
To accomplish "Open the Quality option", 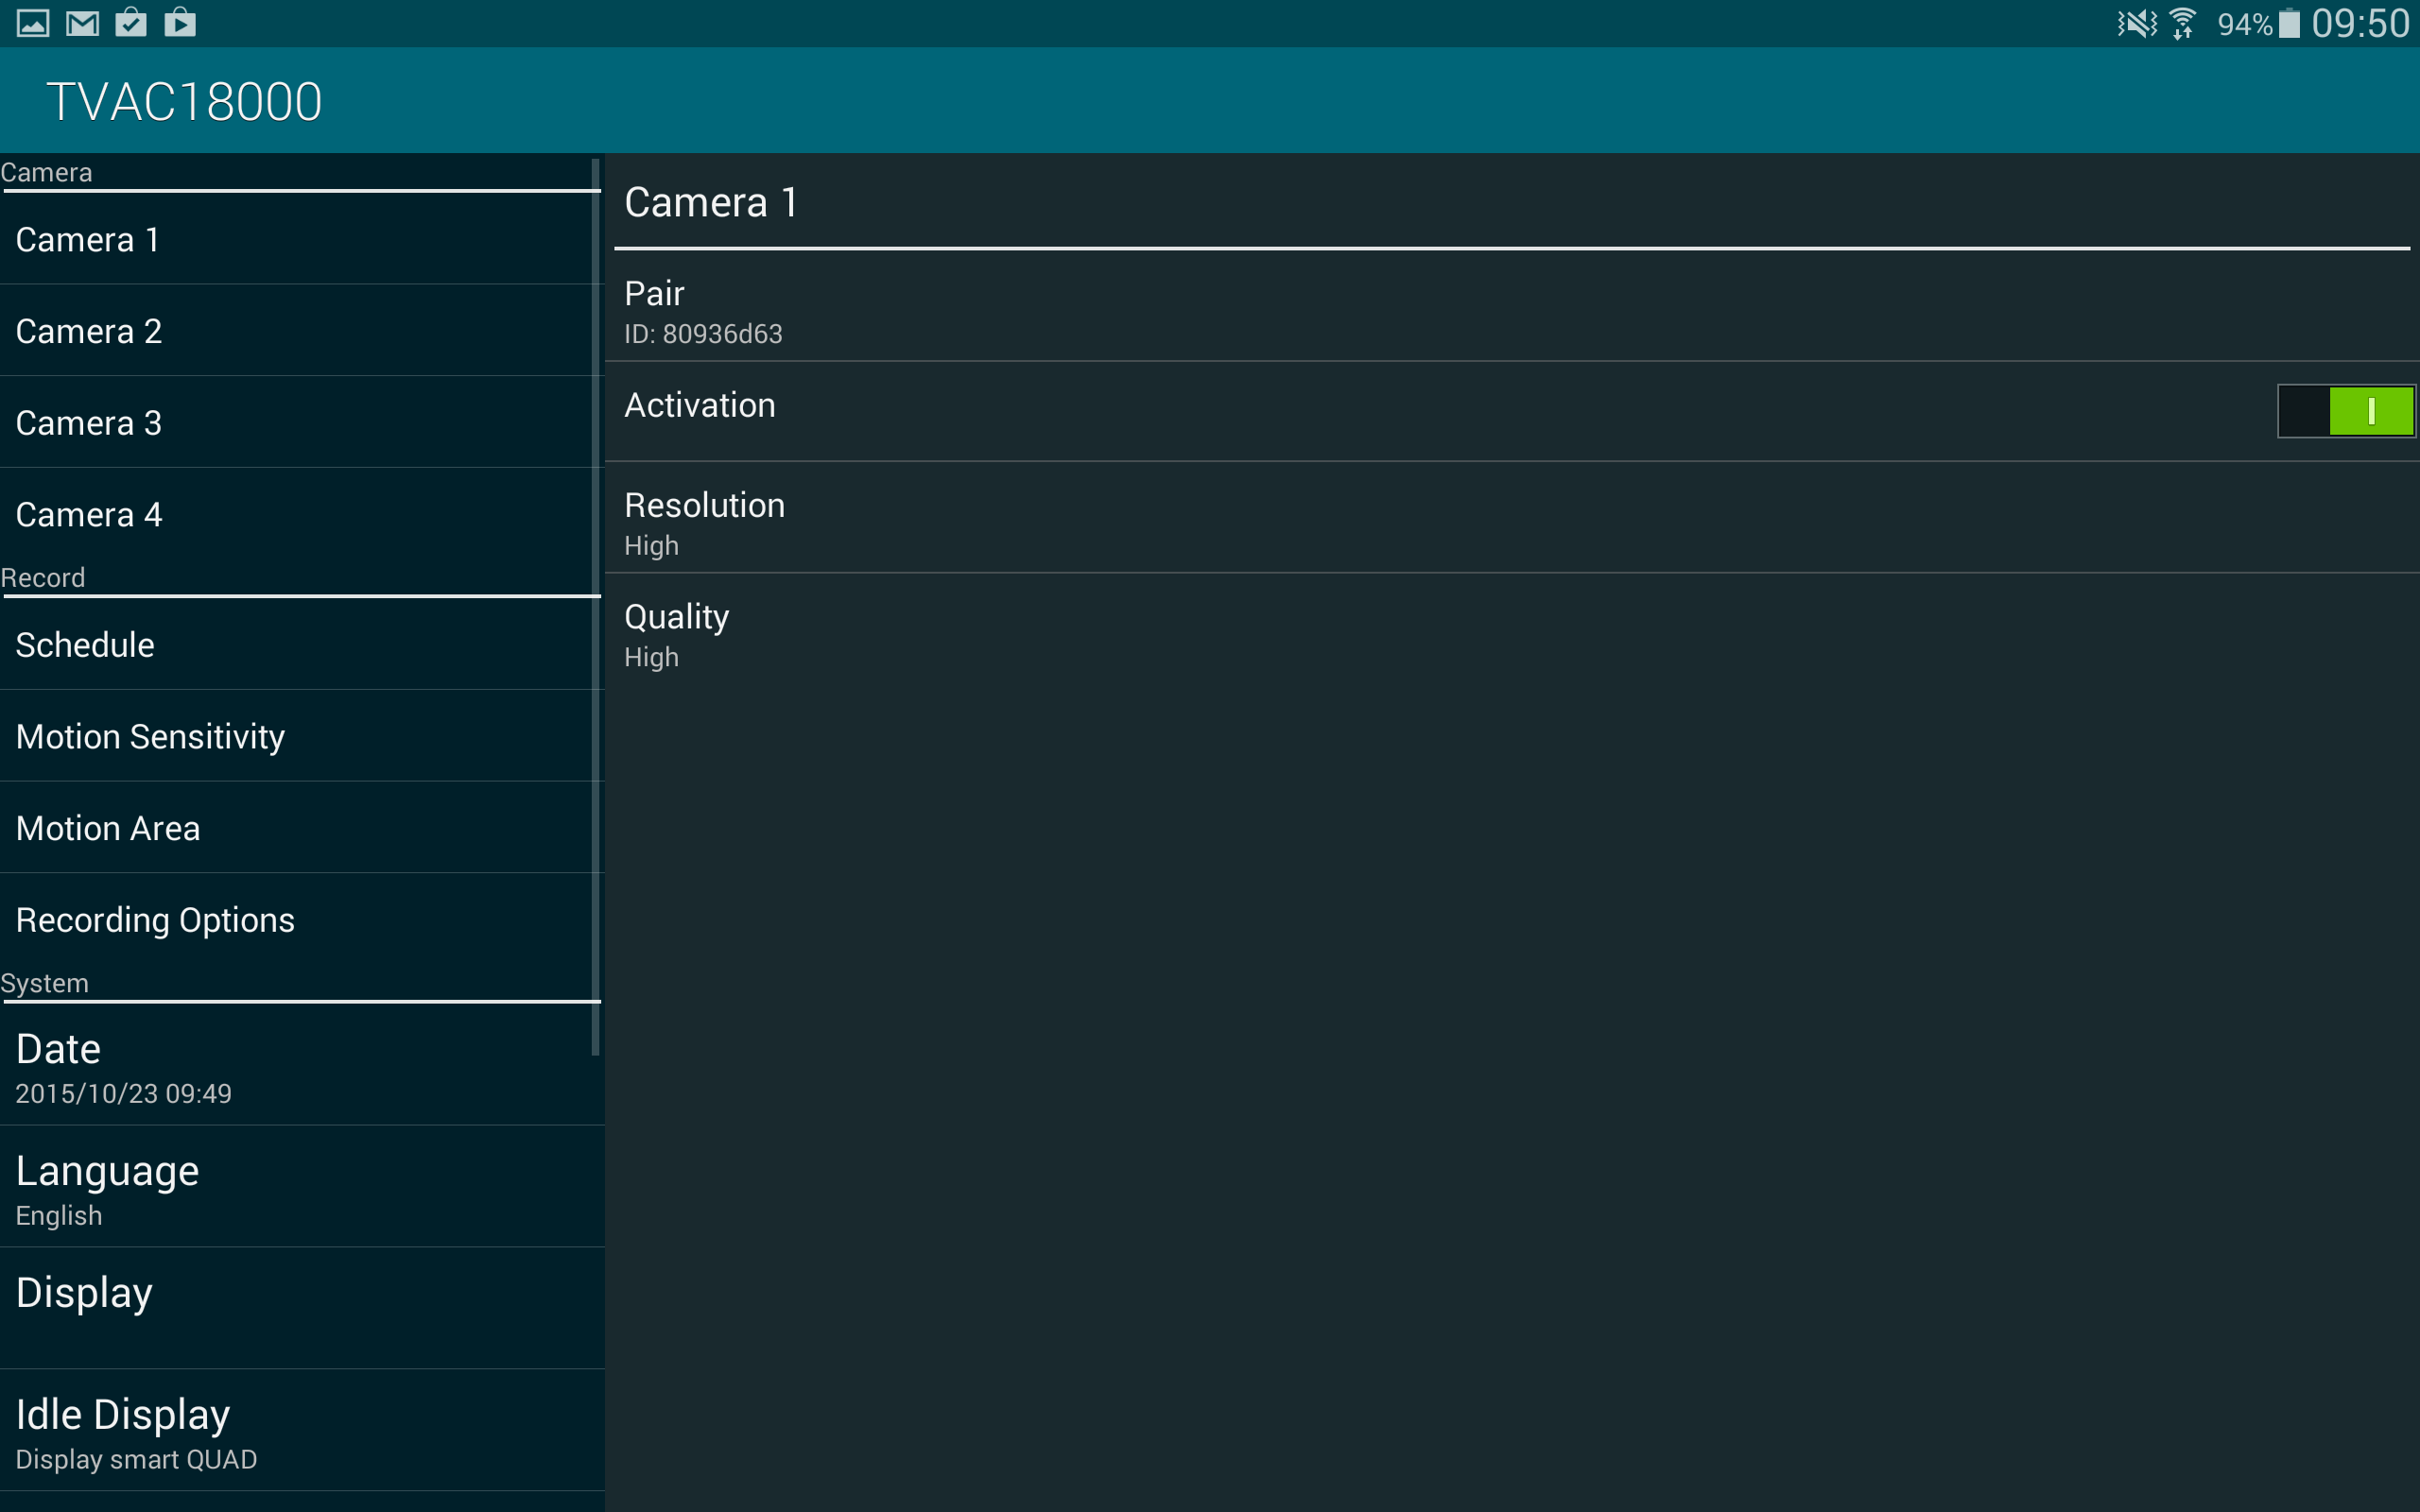I will tap(1512, 630).
